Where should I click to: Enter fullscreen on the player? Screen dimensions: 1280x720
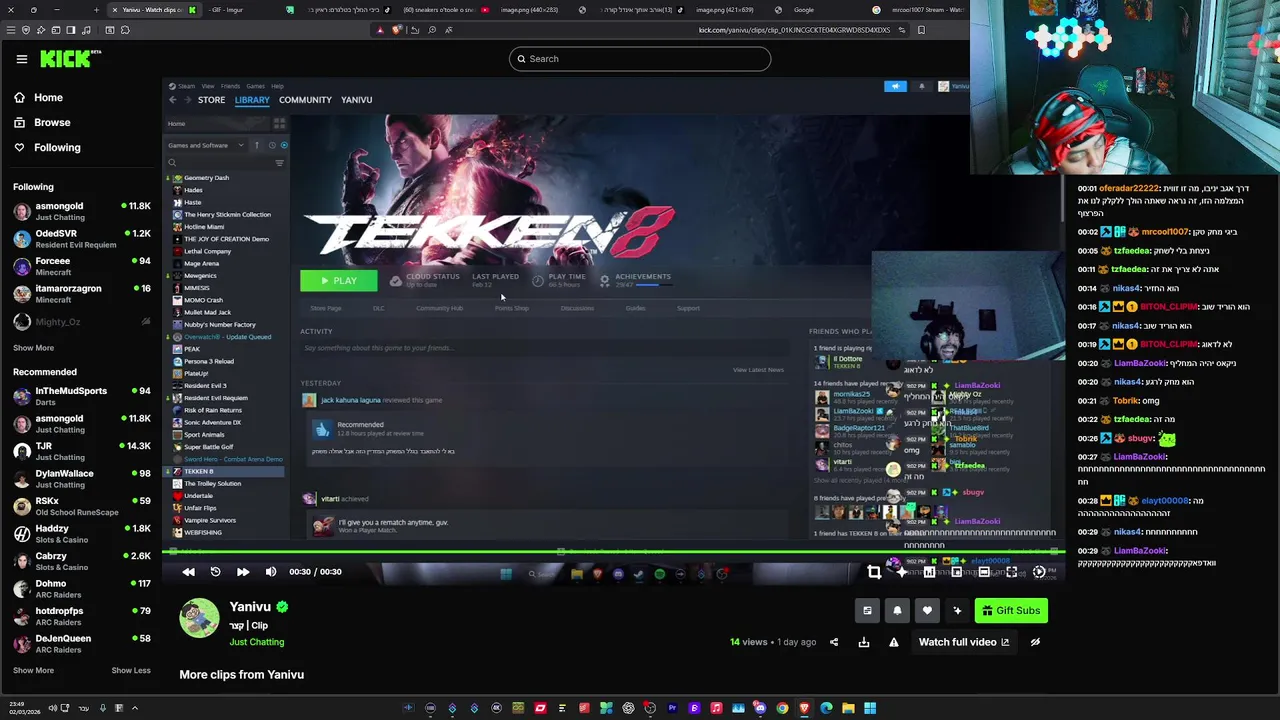pyautogui.click(x=1012, y=572)
